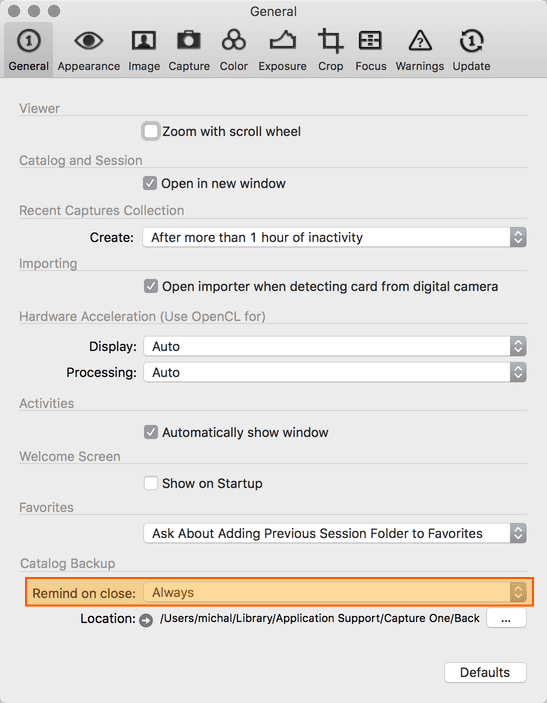
Task: Open the Capture camera icon tab
Action: click(189, 40)
